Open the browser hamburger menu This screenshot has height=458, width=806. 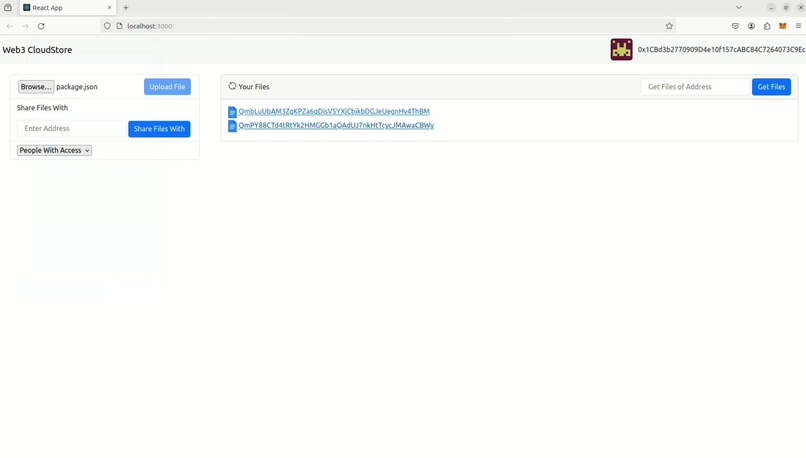point(798,26)
